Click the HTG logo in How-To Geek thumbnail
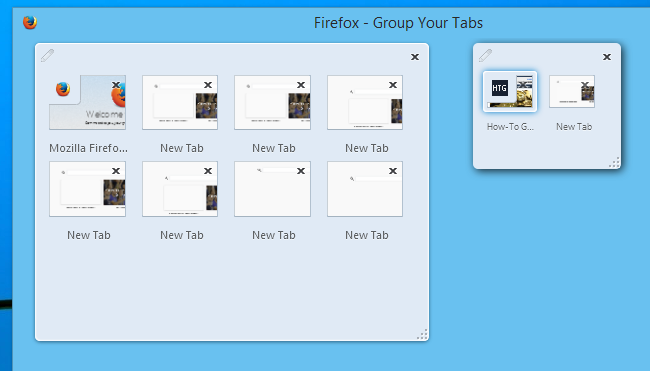The image size is (650, 371). (x=500, y=88)
